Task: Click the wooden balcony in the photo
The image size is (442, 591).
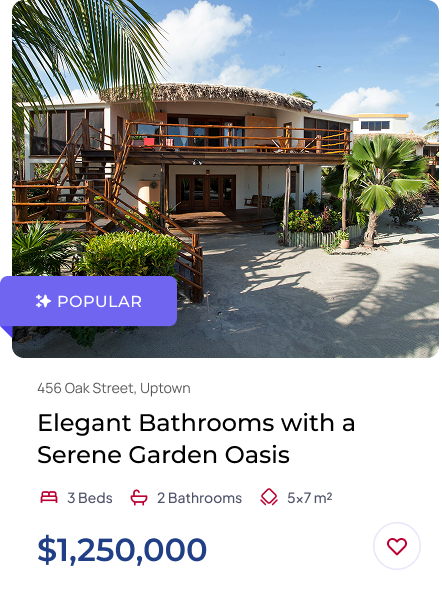Action: point(237,139)
